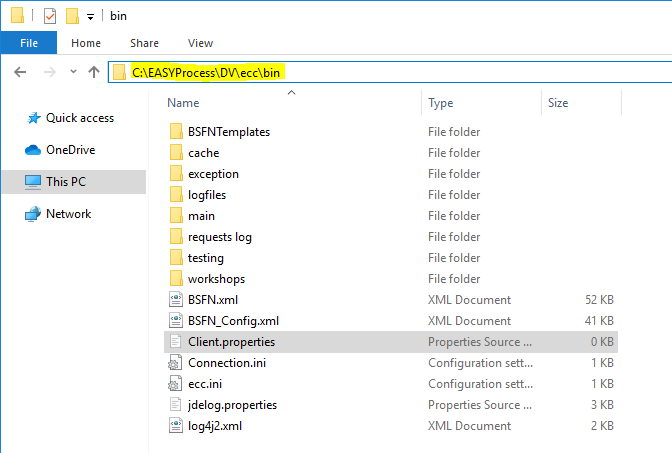Toggle sort order via Name column arrow
This screenshot has height=453, width=672.
pyautogui.click(x=291, y=92)
